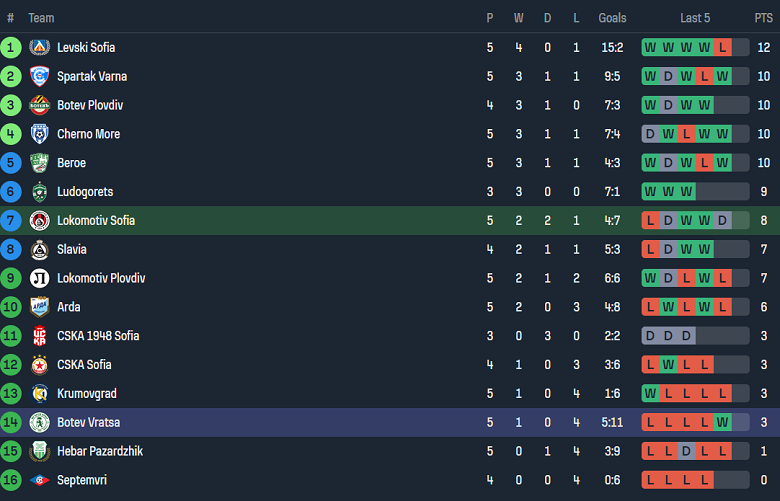The image size is (780, 501).
Task: Click the Spartak Varna club crest
Action: [39, 77]
